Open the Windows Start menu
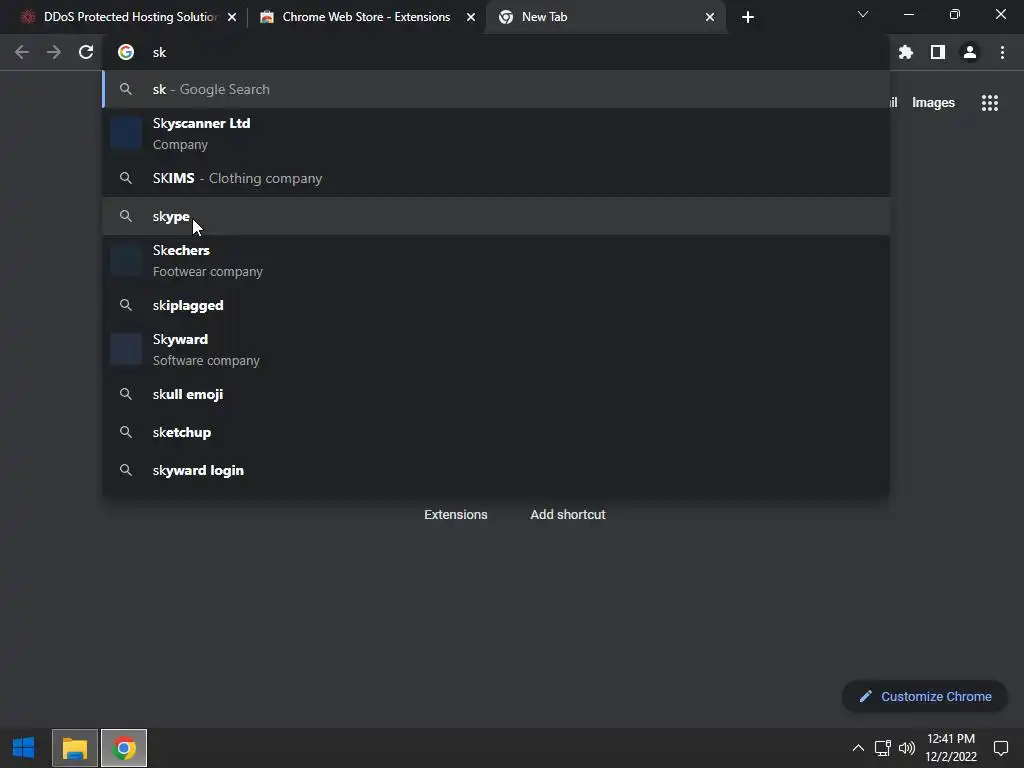This screenshot has width=1024, height=768. point(24,748)
